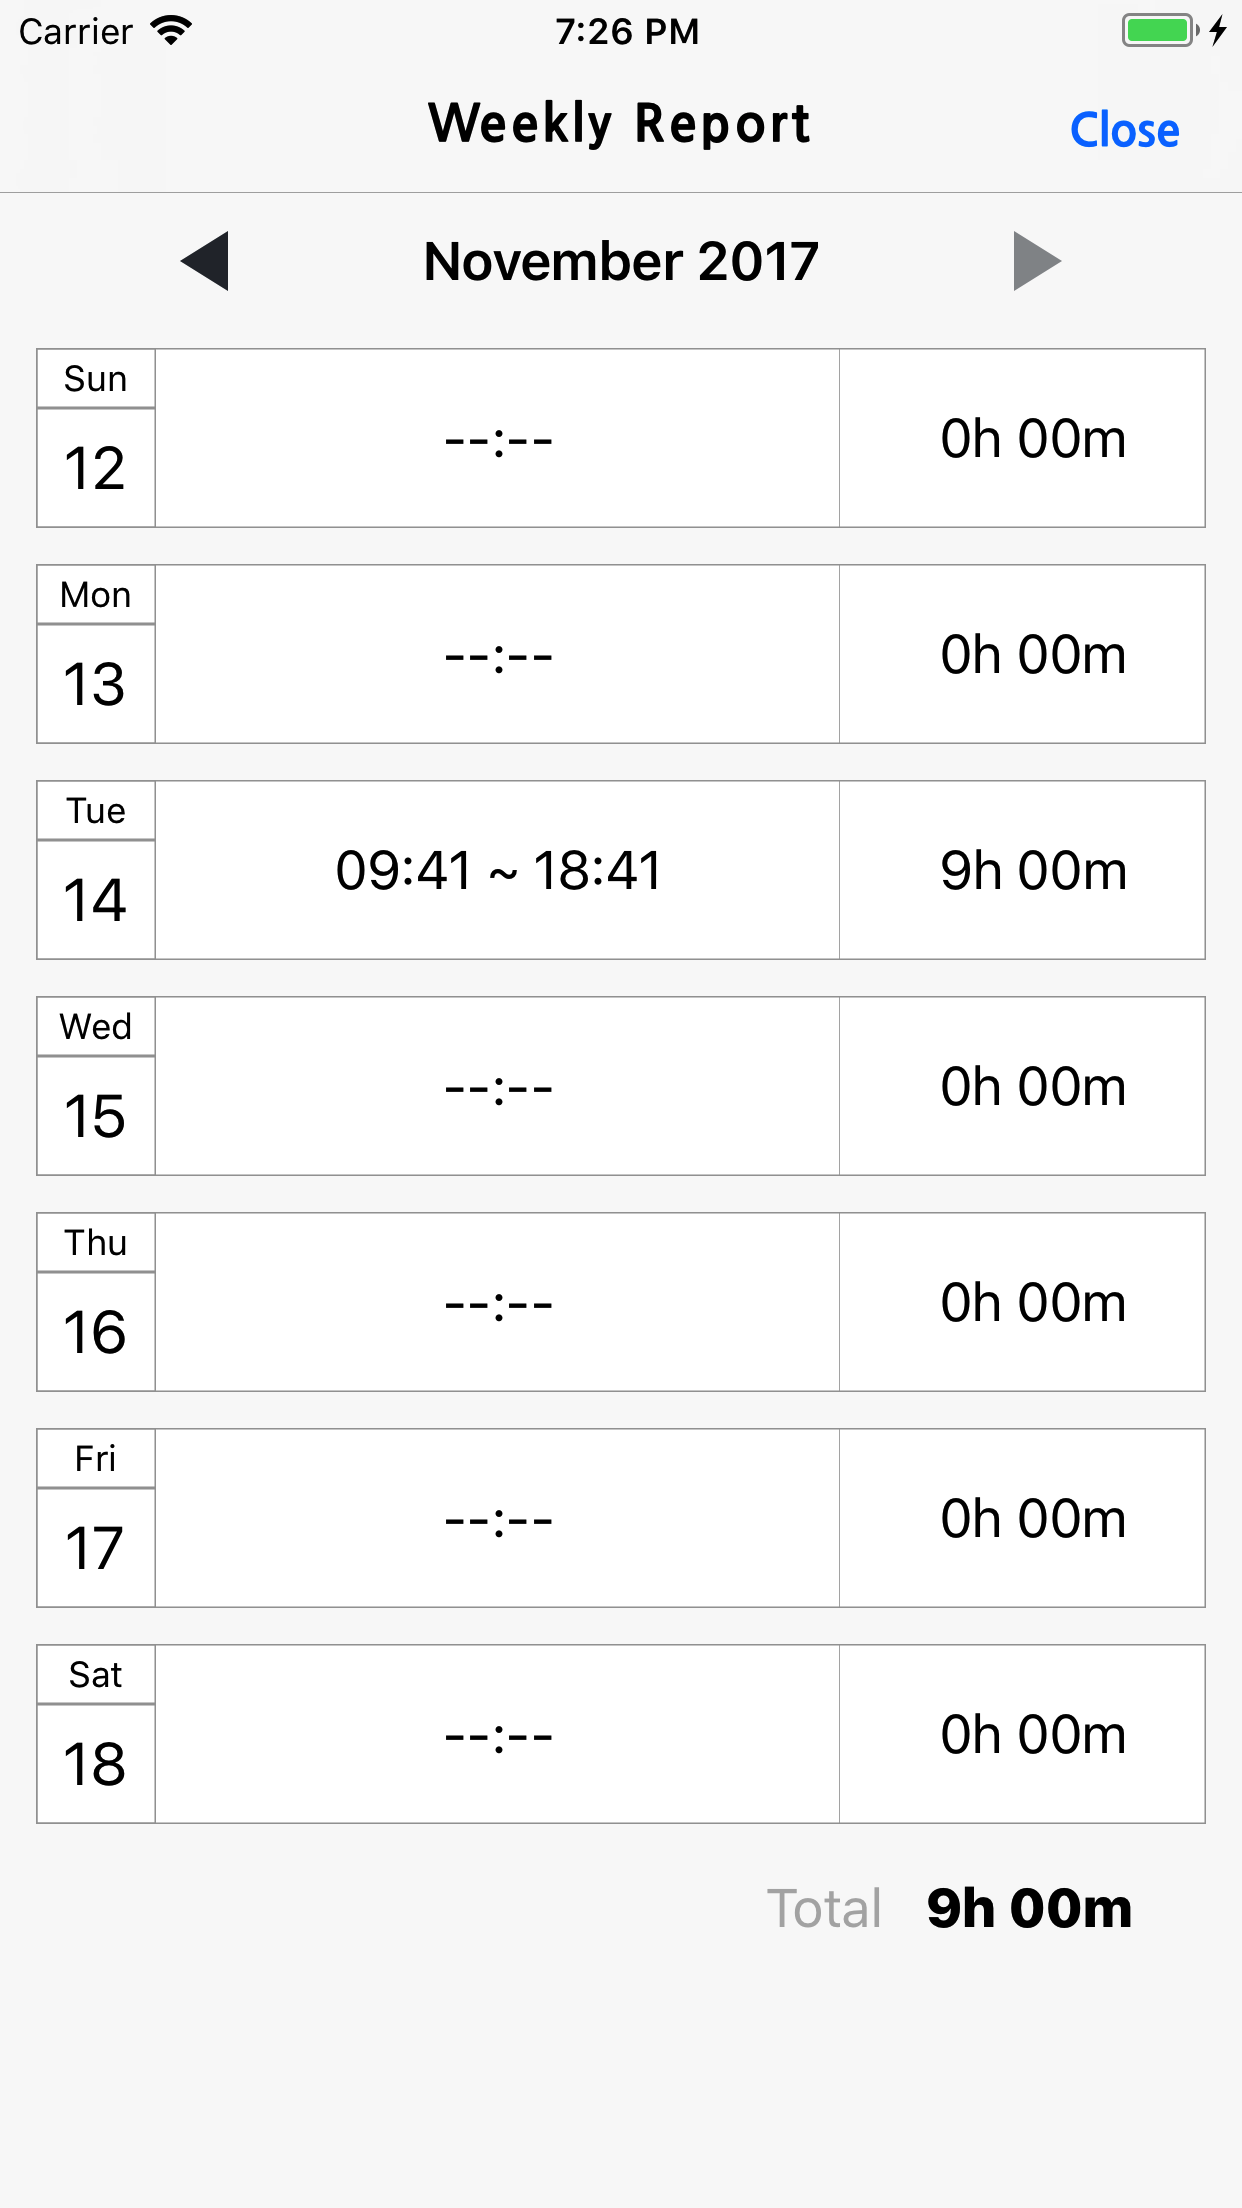Tap the 7:26 PM status bar clock
Image resolution: width=1242 pixels, height=2208 pixels.
(x=627, y=31)
